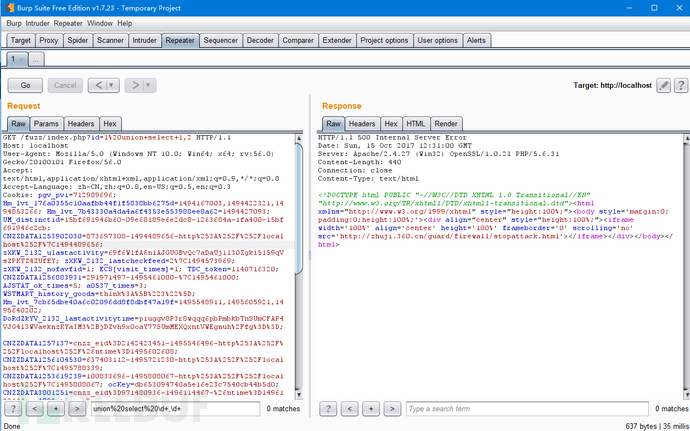The height and width of the screenshot is (431, 690).
Task: Select the Request Hex tab
Action: pos(110,124)
